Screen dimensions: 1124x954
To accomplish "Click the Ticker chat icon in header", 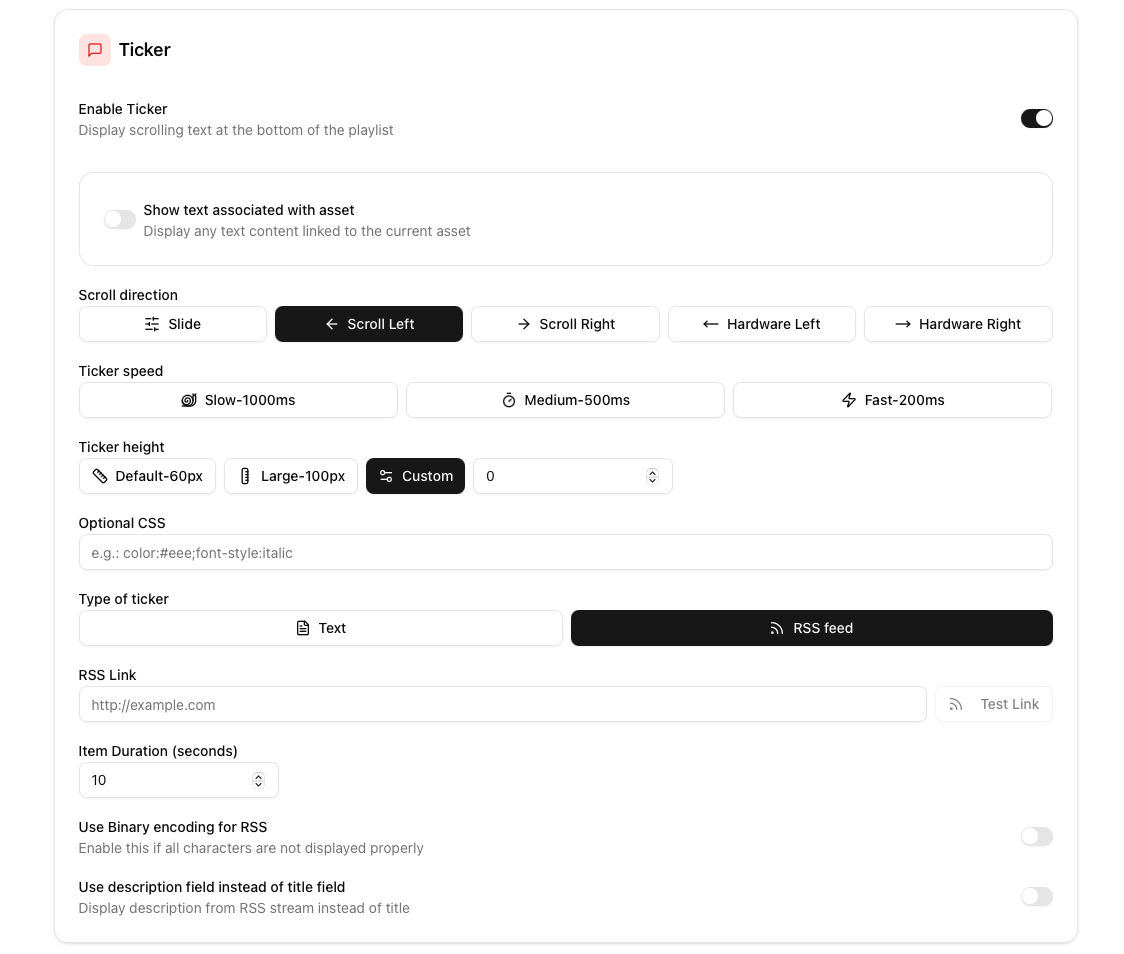I will pos(95,50).
